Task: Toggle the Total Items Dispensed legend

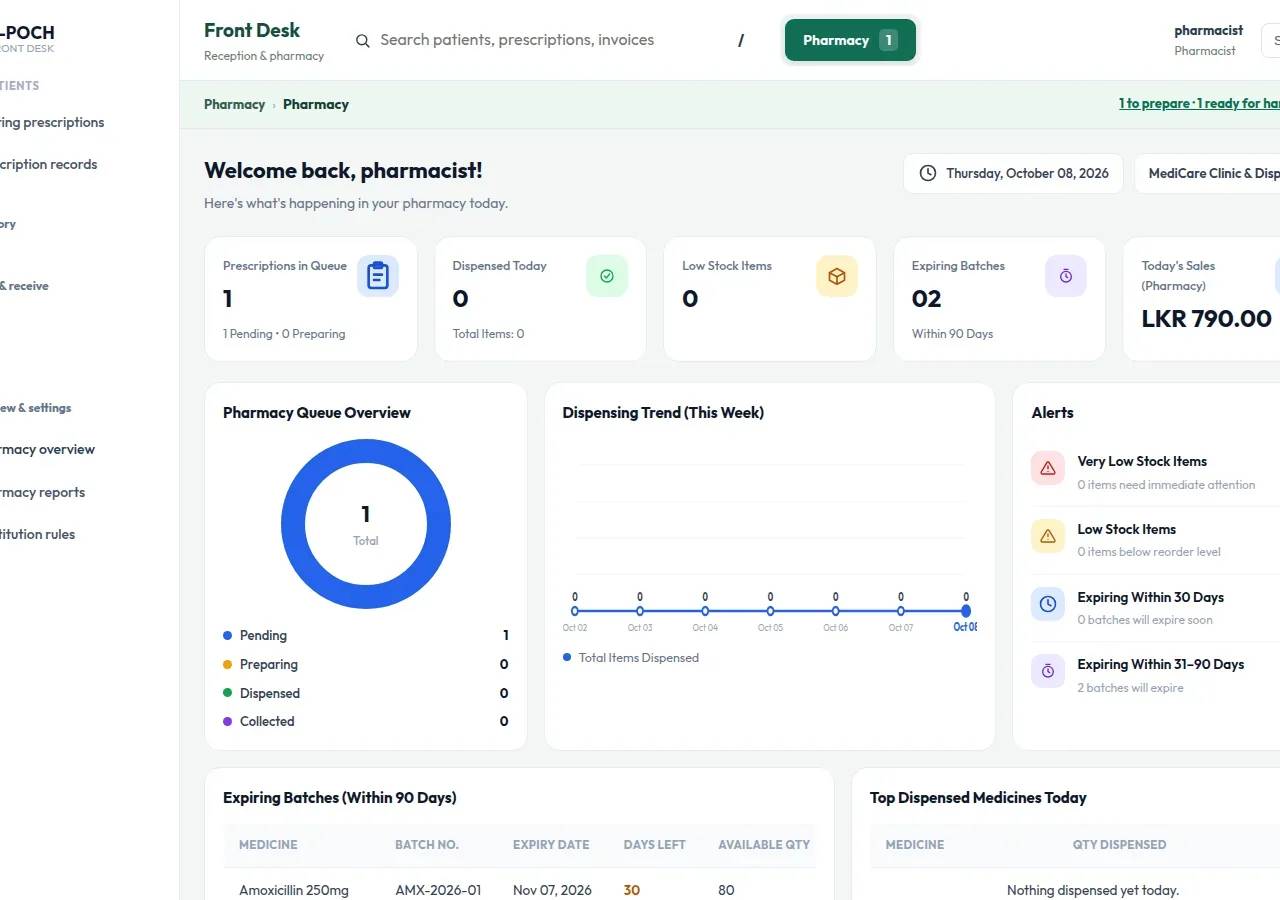Action: pyautogui.click(x=631, y=658)
